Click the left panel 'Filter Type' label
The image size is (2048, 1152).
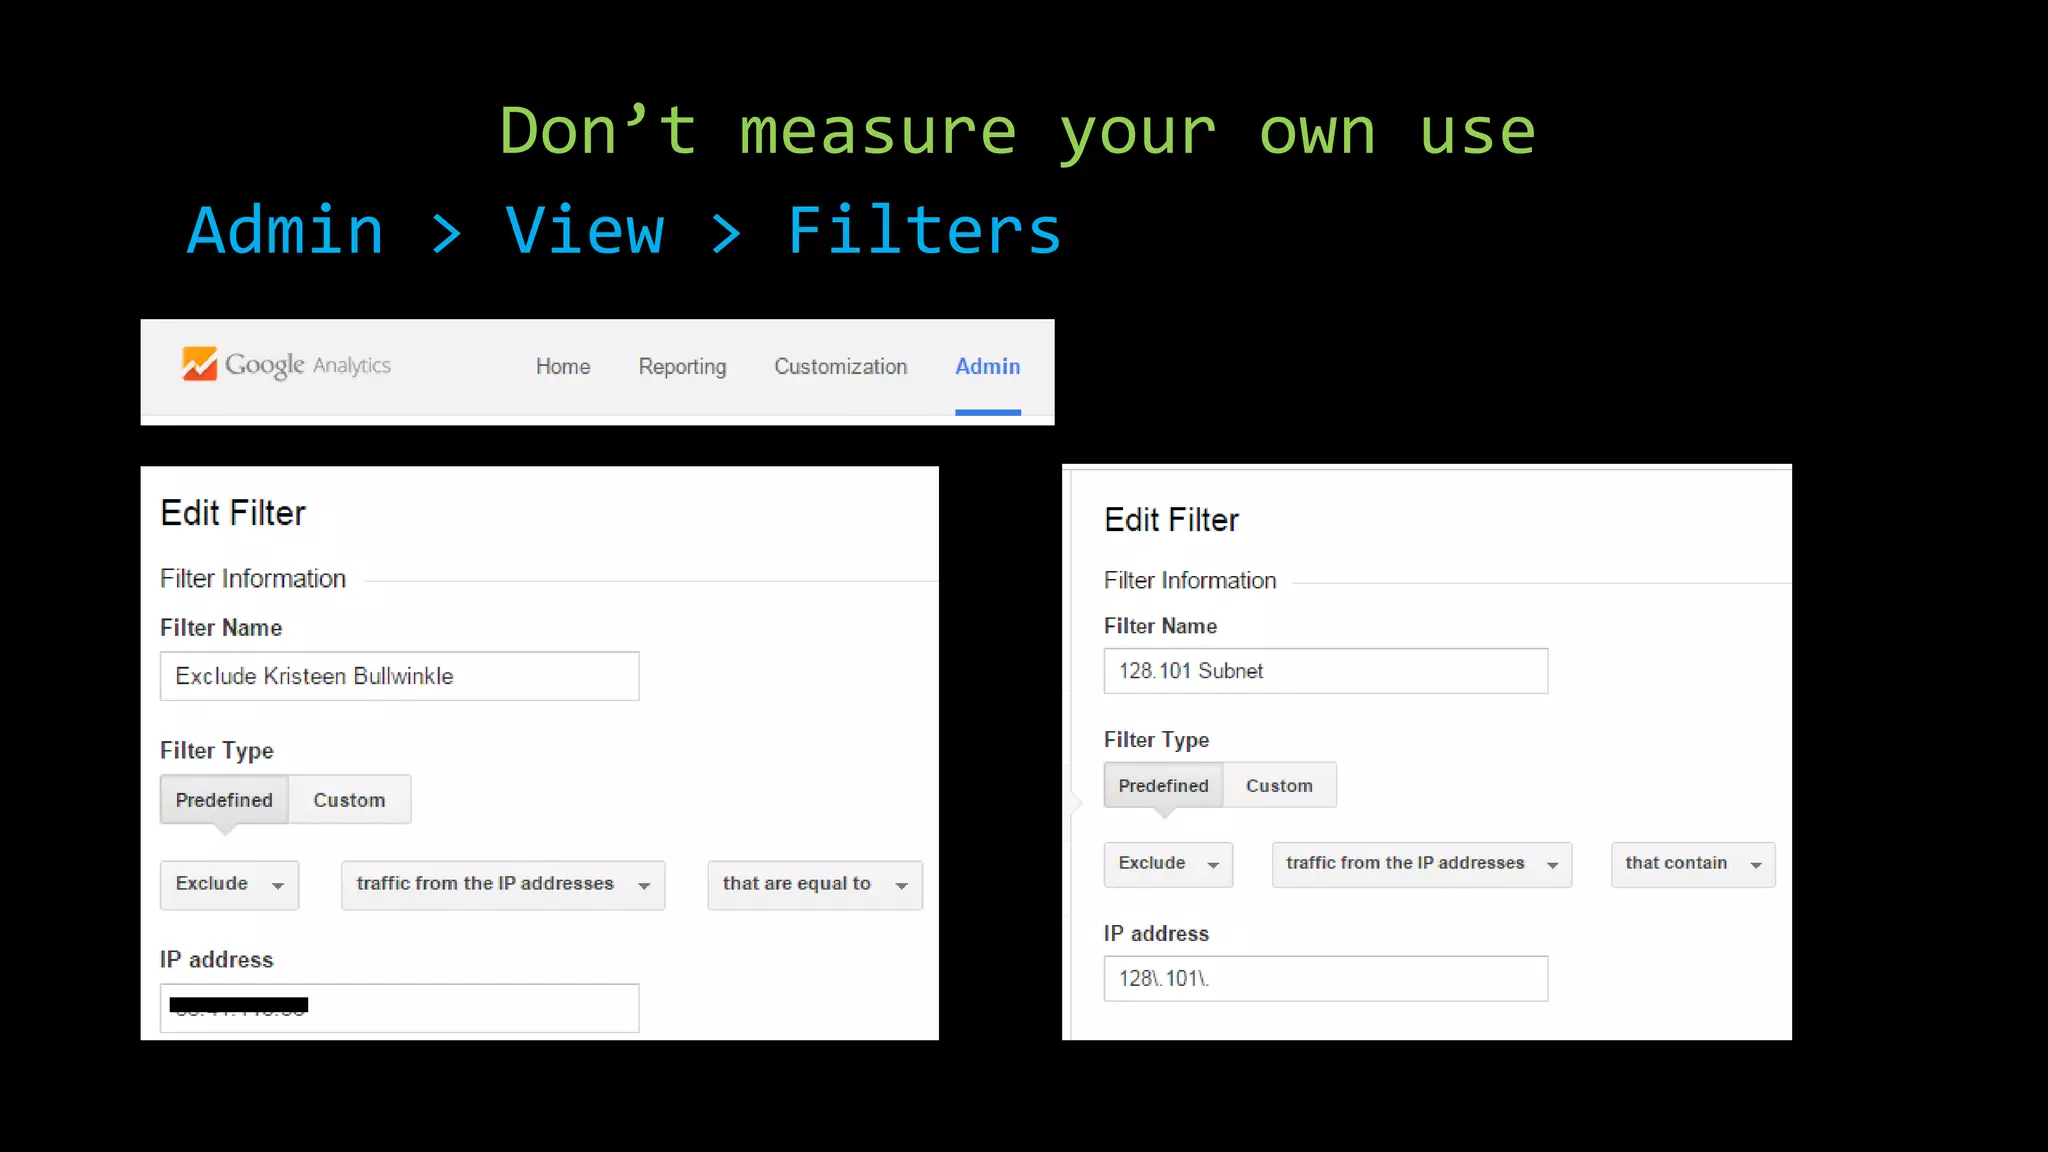pyautogui.click(x=217, y=751)
